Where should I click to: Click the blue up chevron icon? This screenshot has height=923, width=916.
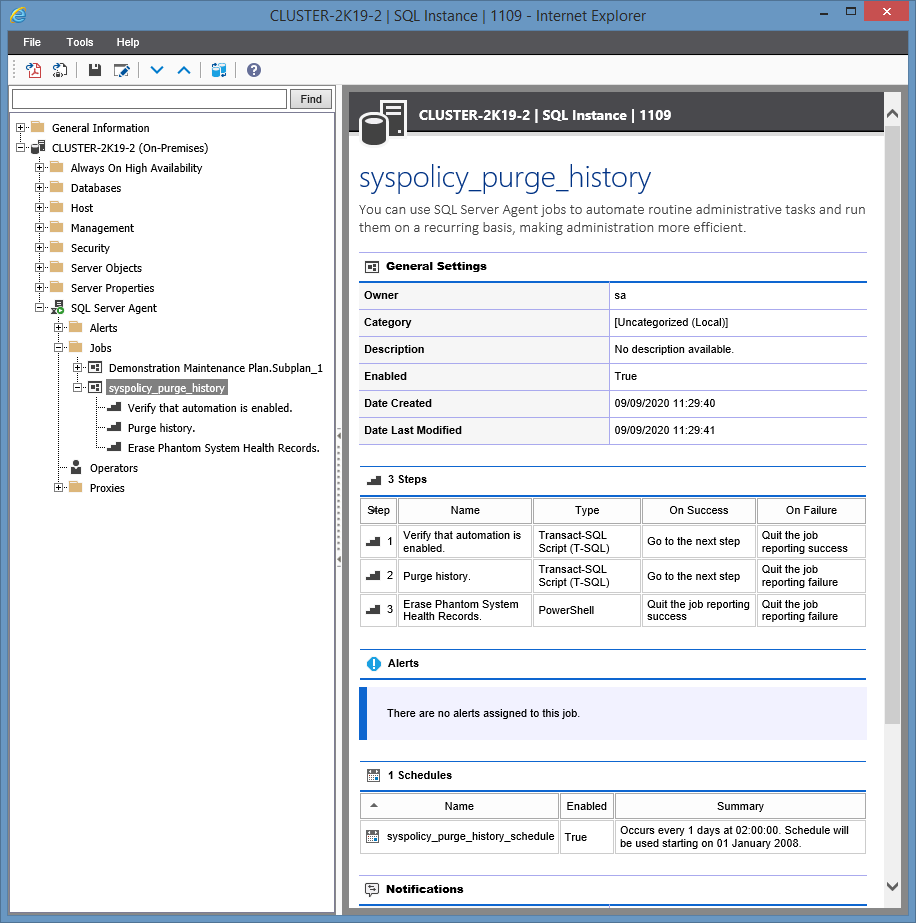coord(184,70)
